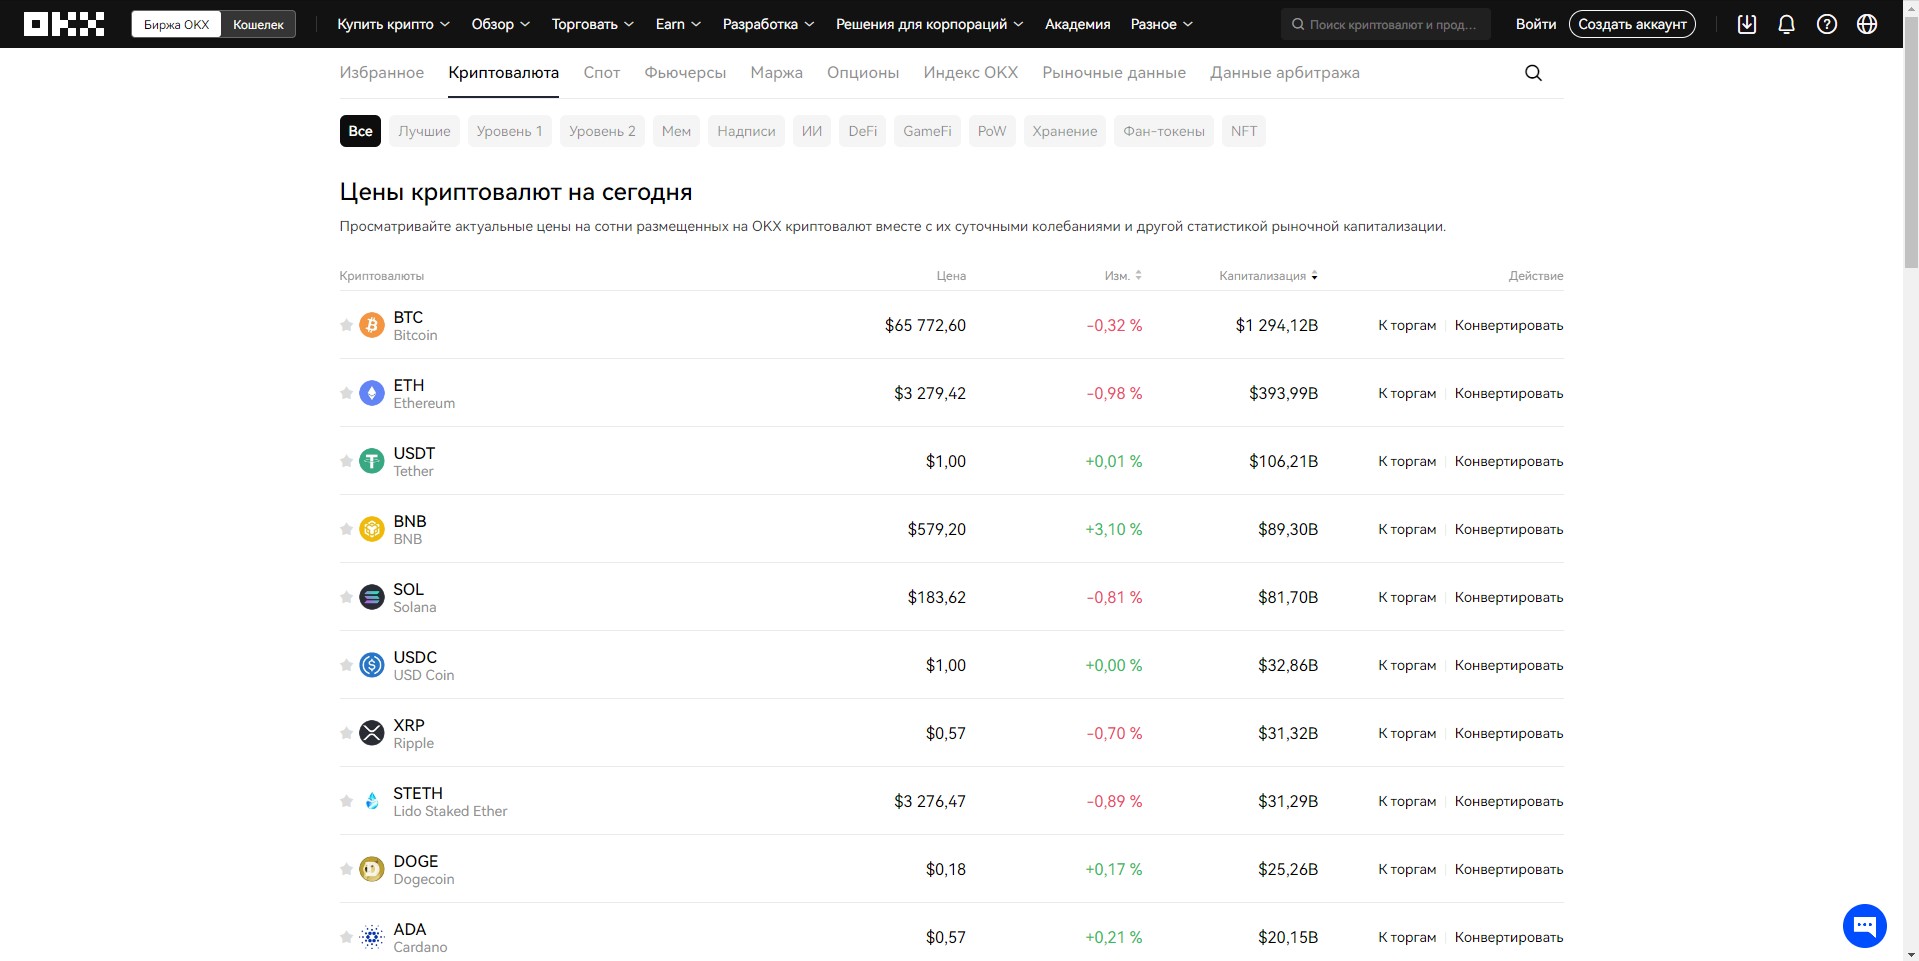Open the Рыночные данные tab

click(1114, 73)
